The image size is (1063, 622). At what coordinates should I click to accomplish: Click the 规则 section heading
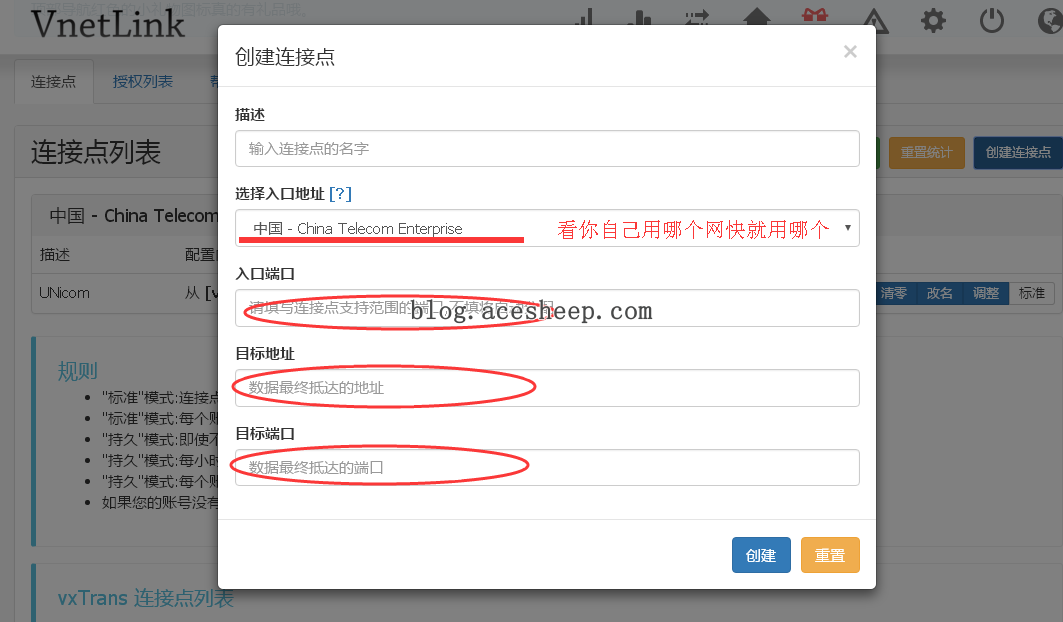click(x=78, y=371)
